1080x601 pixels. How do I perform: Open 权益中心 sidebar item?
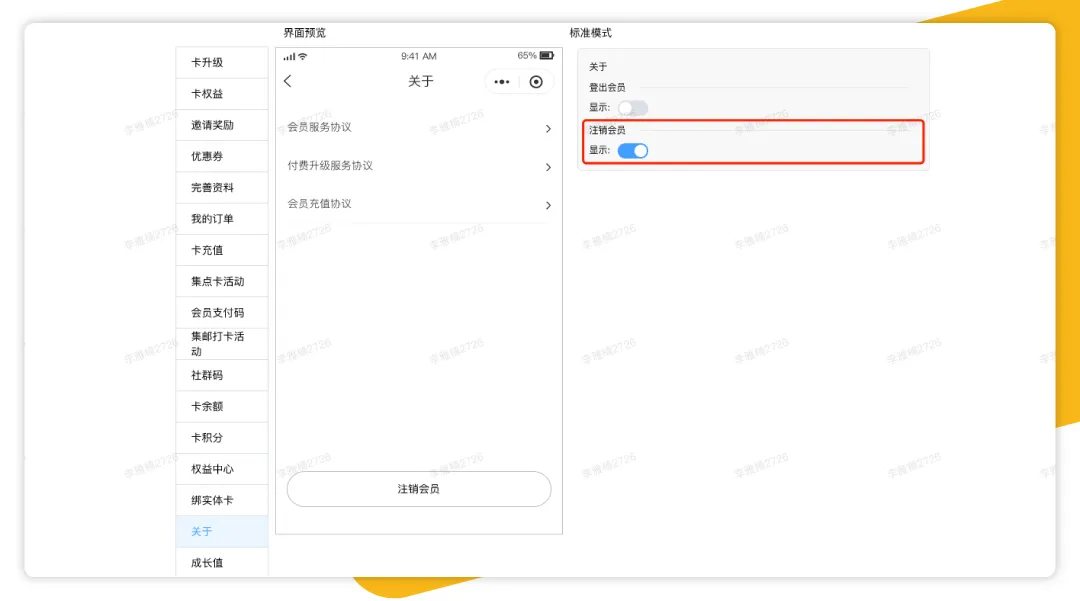pos(222,470)
